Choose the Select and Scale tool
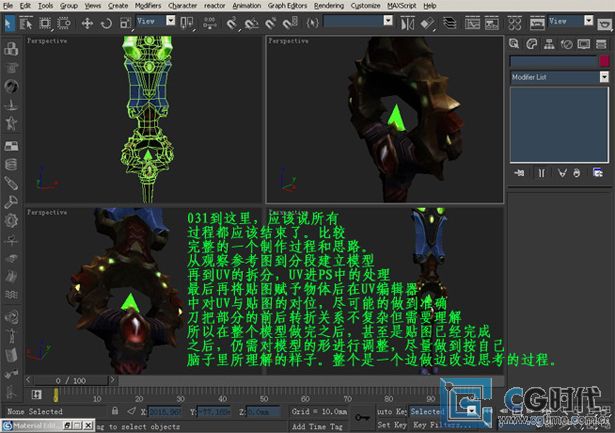The width and height of the screenshot is (615, 433). (x=126, y=24)
